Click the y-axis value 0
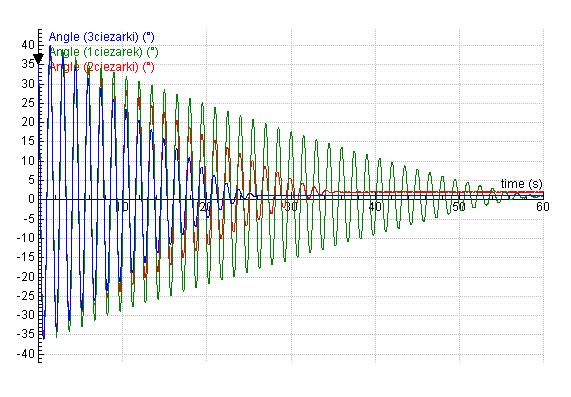571x397 pixels. tap(31, 199)
